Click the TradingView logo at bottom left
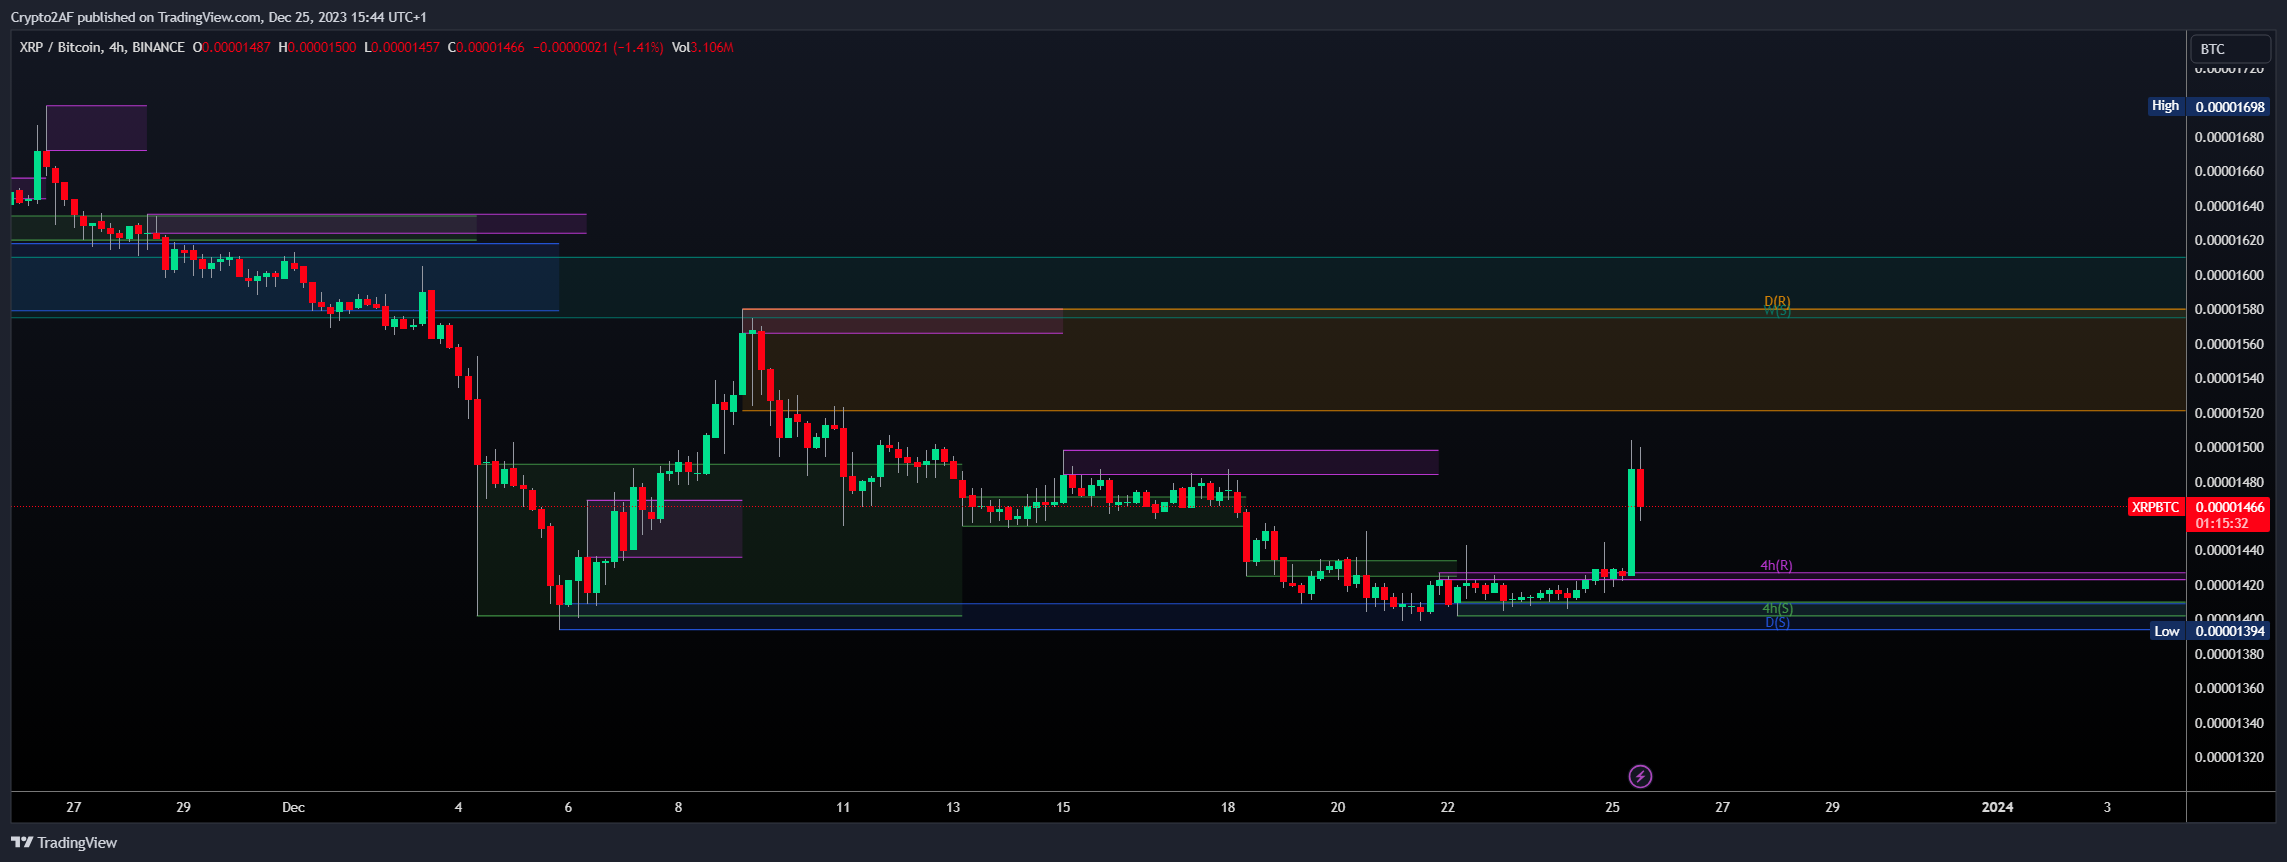 point(64,843)
